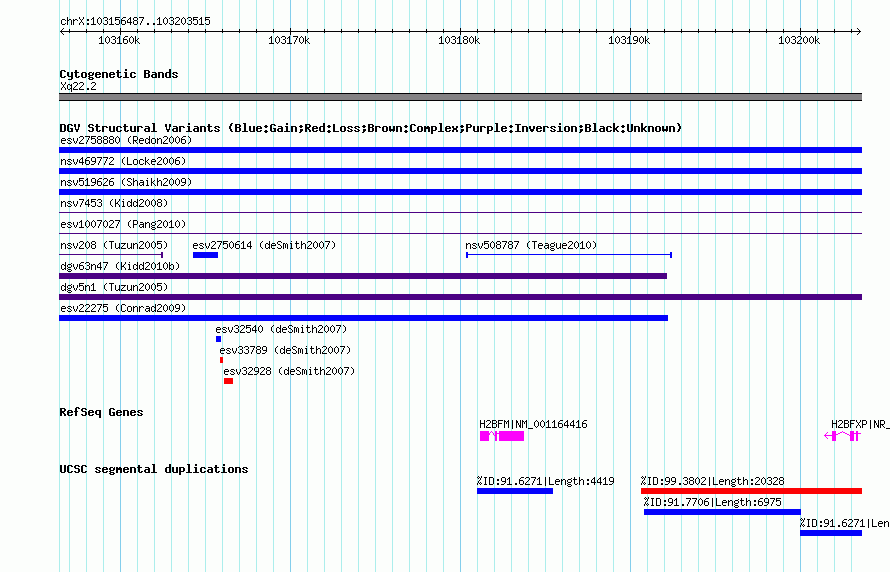
Task: Select the nsv508787 (Teague2010) variant span
Action: 569,255
